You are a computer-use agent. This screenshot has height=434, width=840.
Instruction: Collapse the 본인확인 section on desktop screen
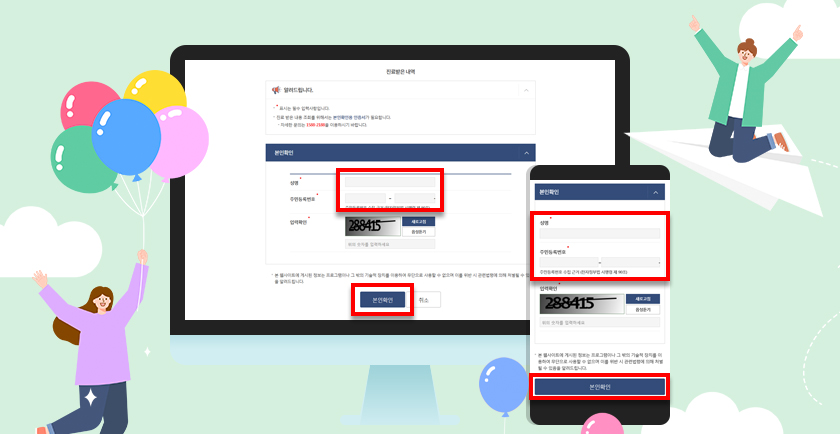[x=526, y=153]
